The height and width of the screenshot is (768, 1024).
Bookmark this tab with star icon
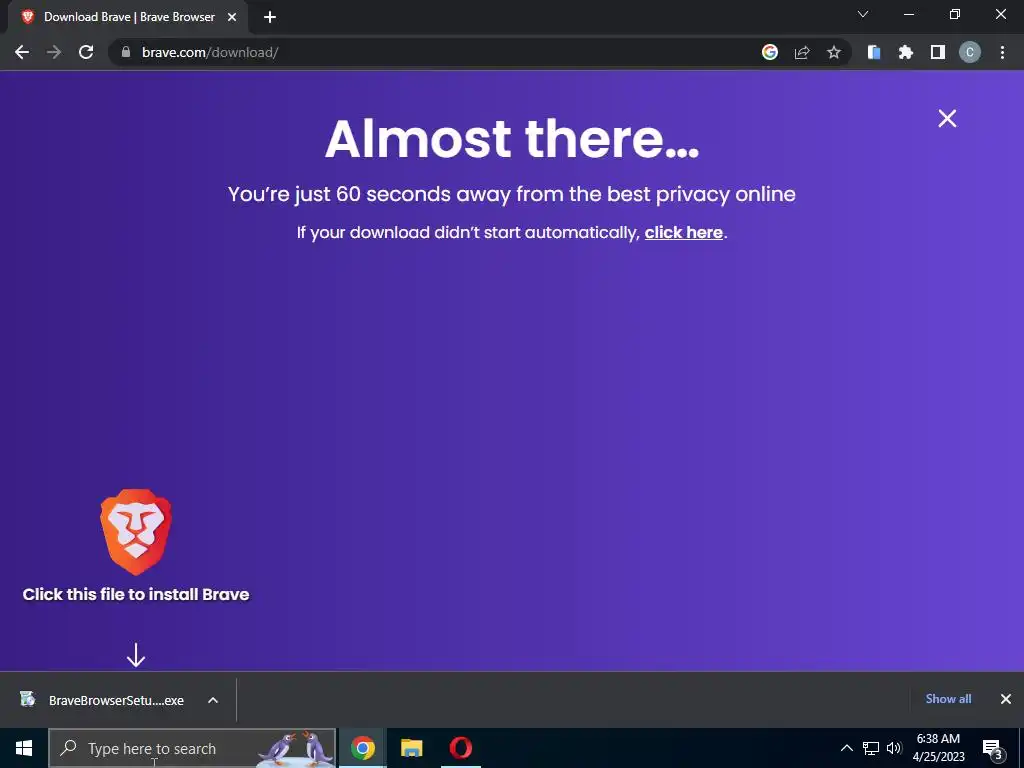coord(834,52)
